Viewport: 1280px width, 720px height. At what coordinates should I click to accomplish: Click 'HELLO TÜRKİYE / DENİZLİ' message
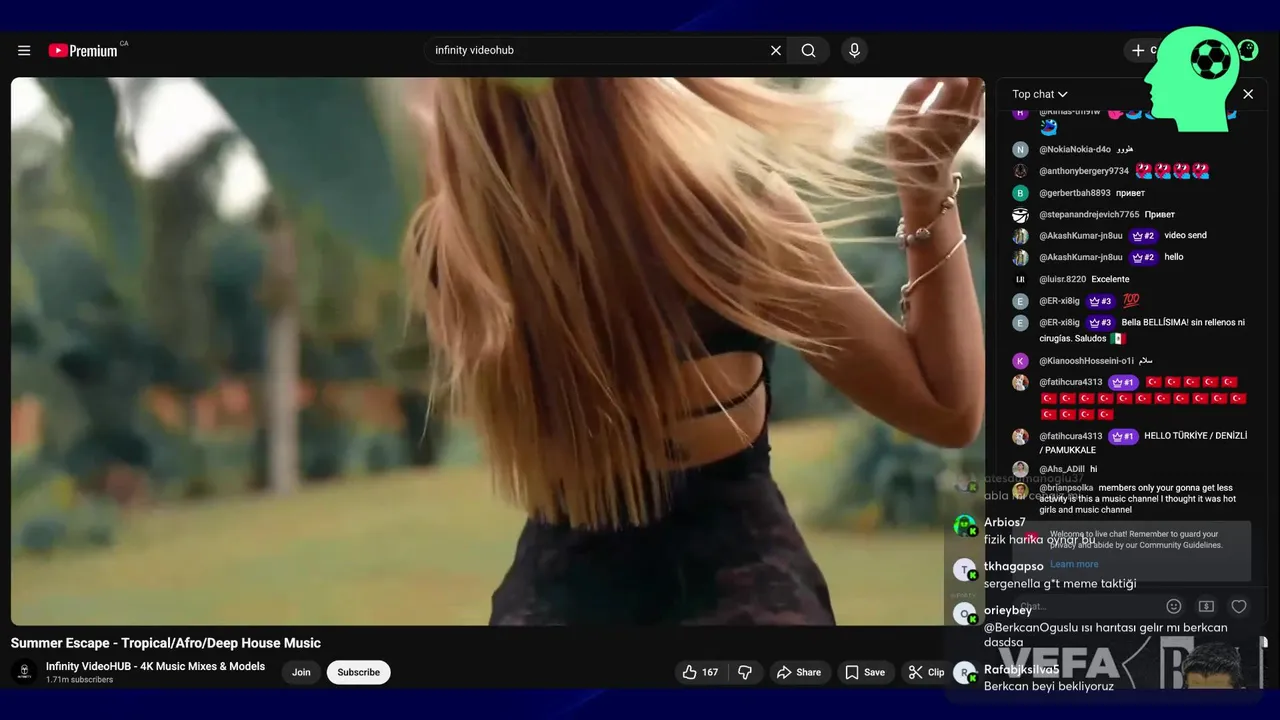(1143, 443)
